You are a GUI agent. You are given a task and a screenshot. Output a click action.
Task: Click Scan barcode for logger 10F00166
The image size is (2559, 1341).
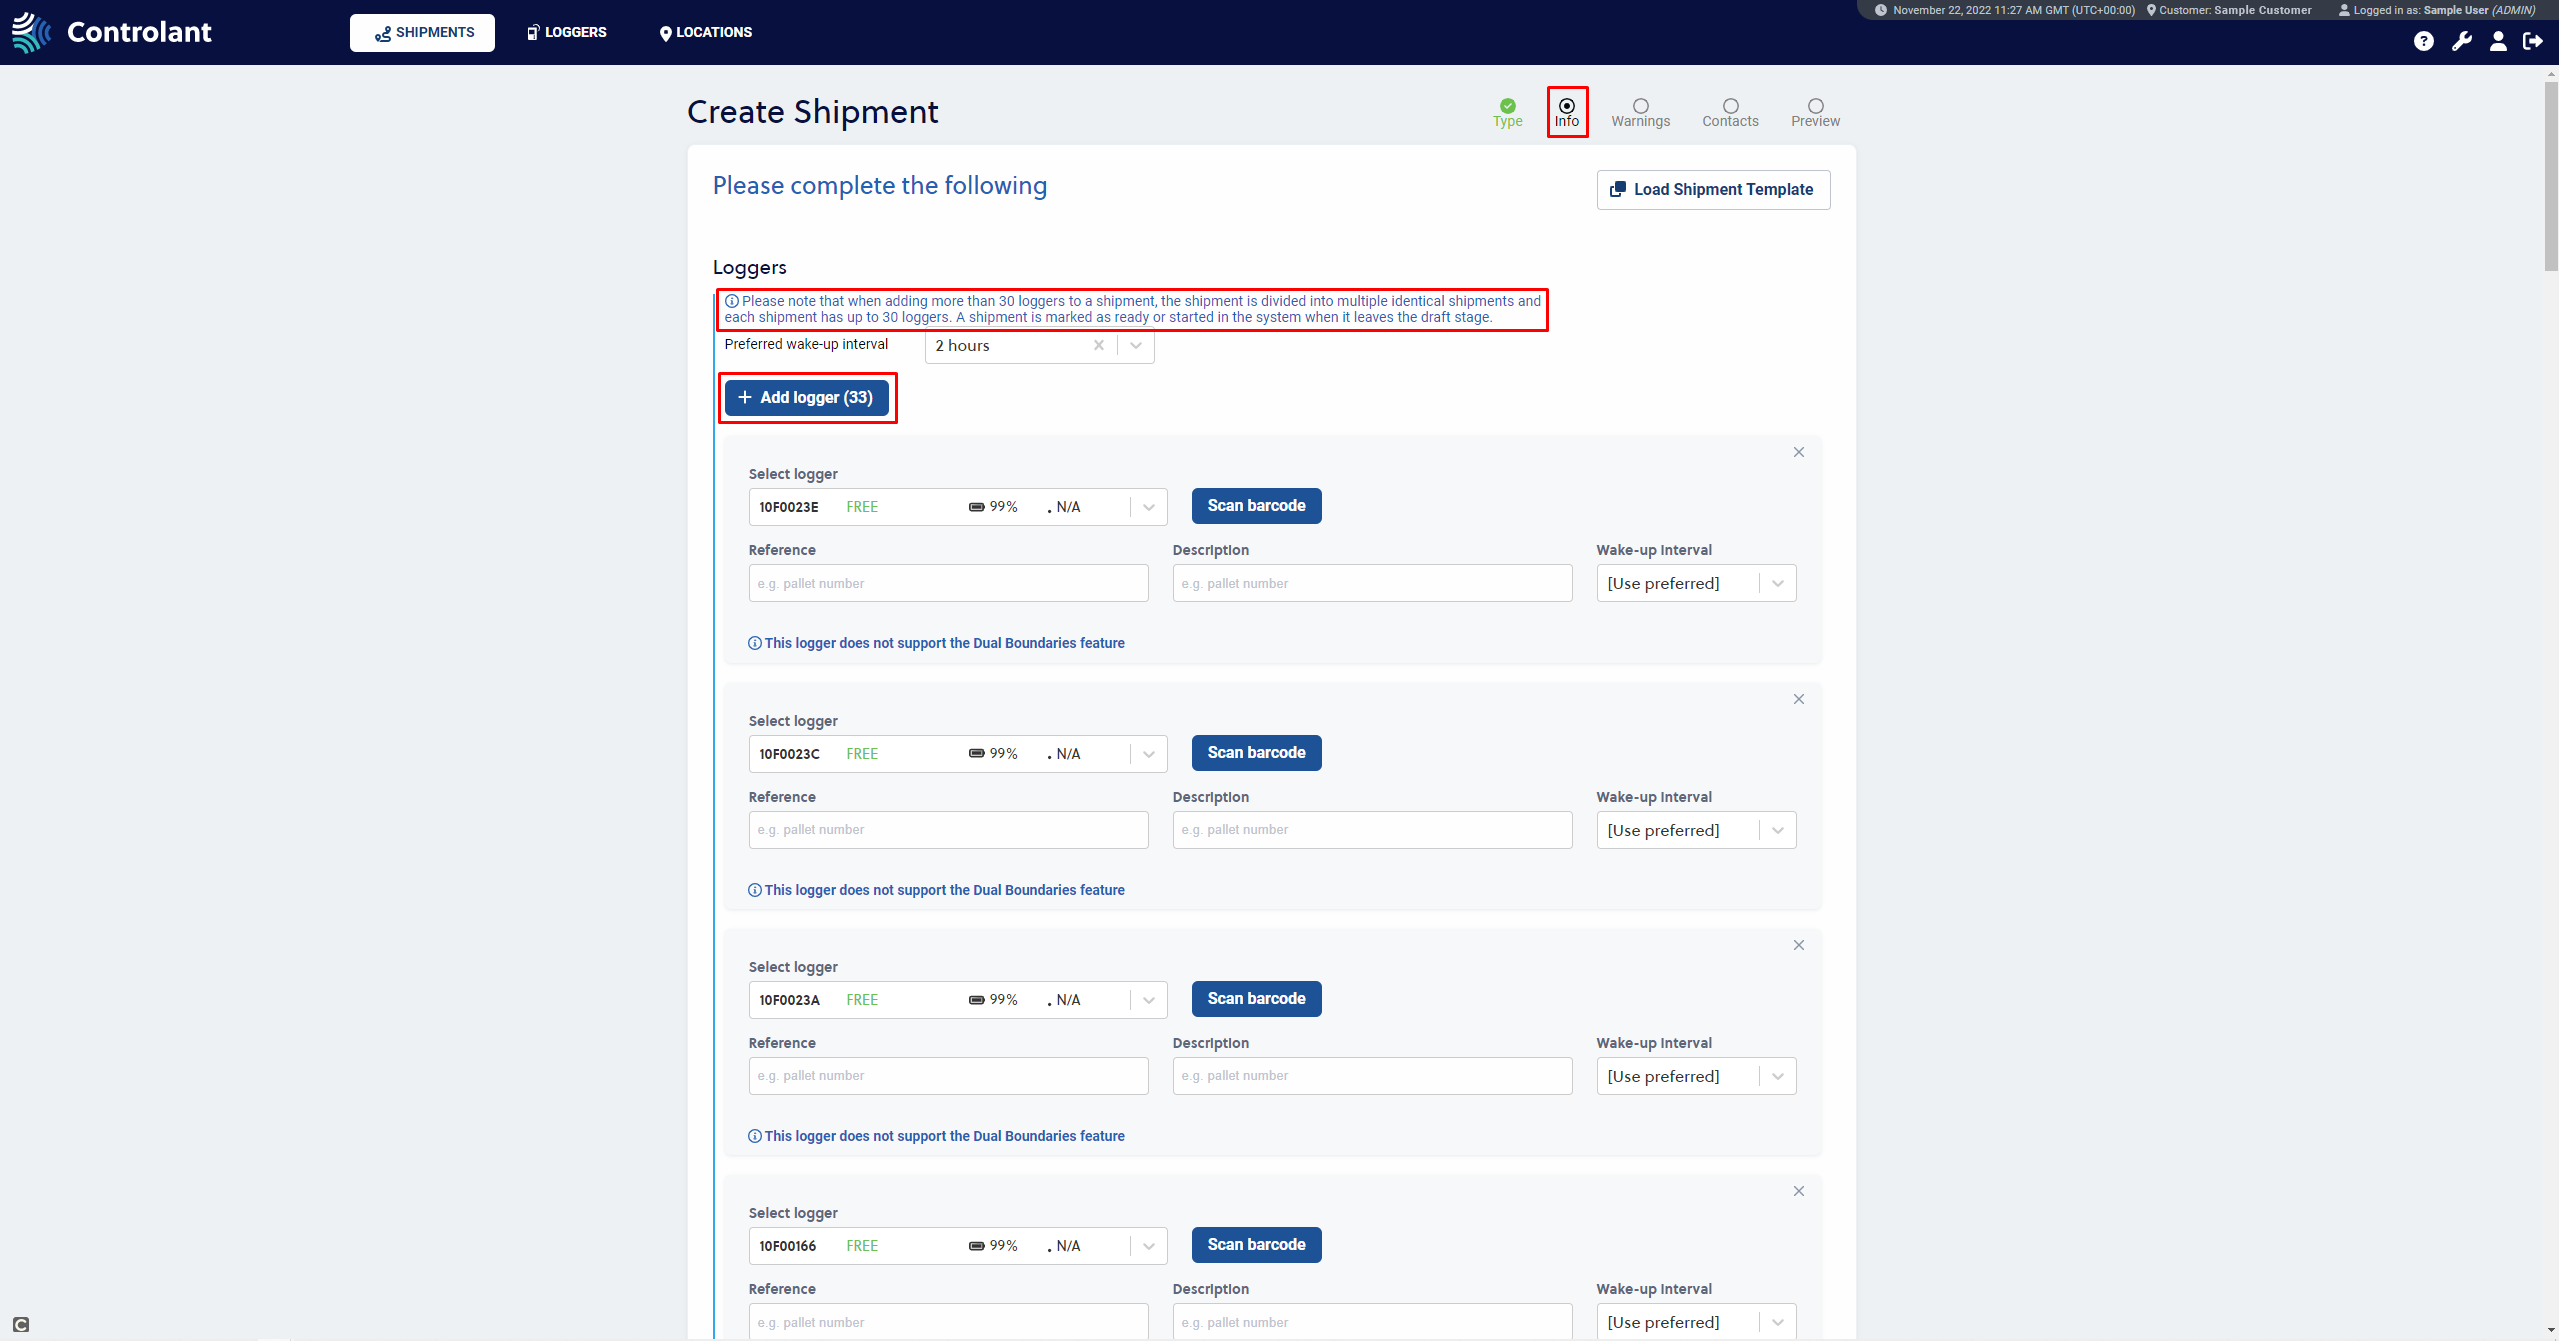1256,1245
